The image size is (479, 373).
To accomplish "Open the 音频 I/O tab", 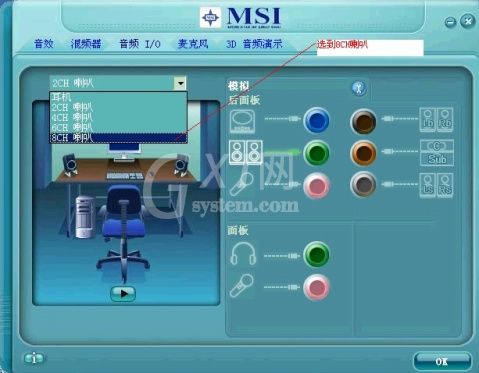I will click(140, 44).
